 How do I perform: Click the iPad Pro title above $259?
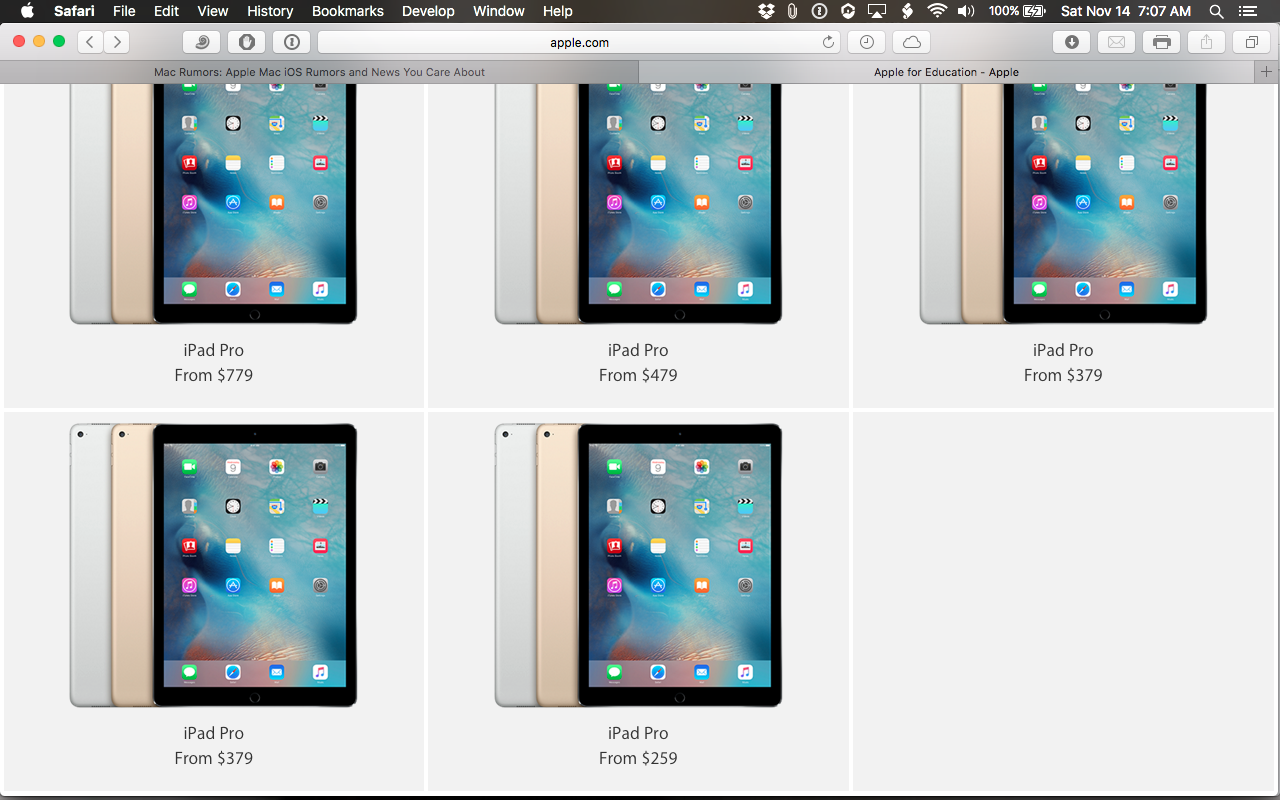(638, 733)
